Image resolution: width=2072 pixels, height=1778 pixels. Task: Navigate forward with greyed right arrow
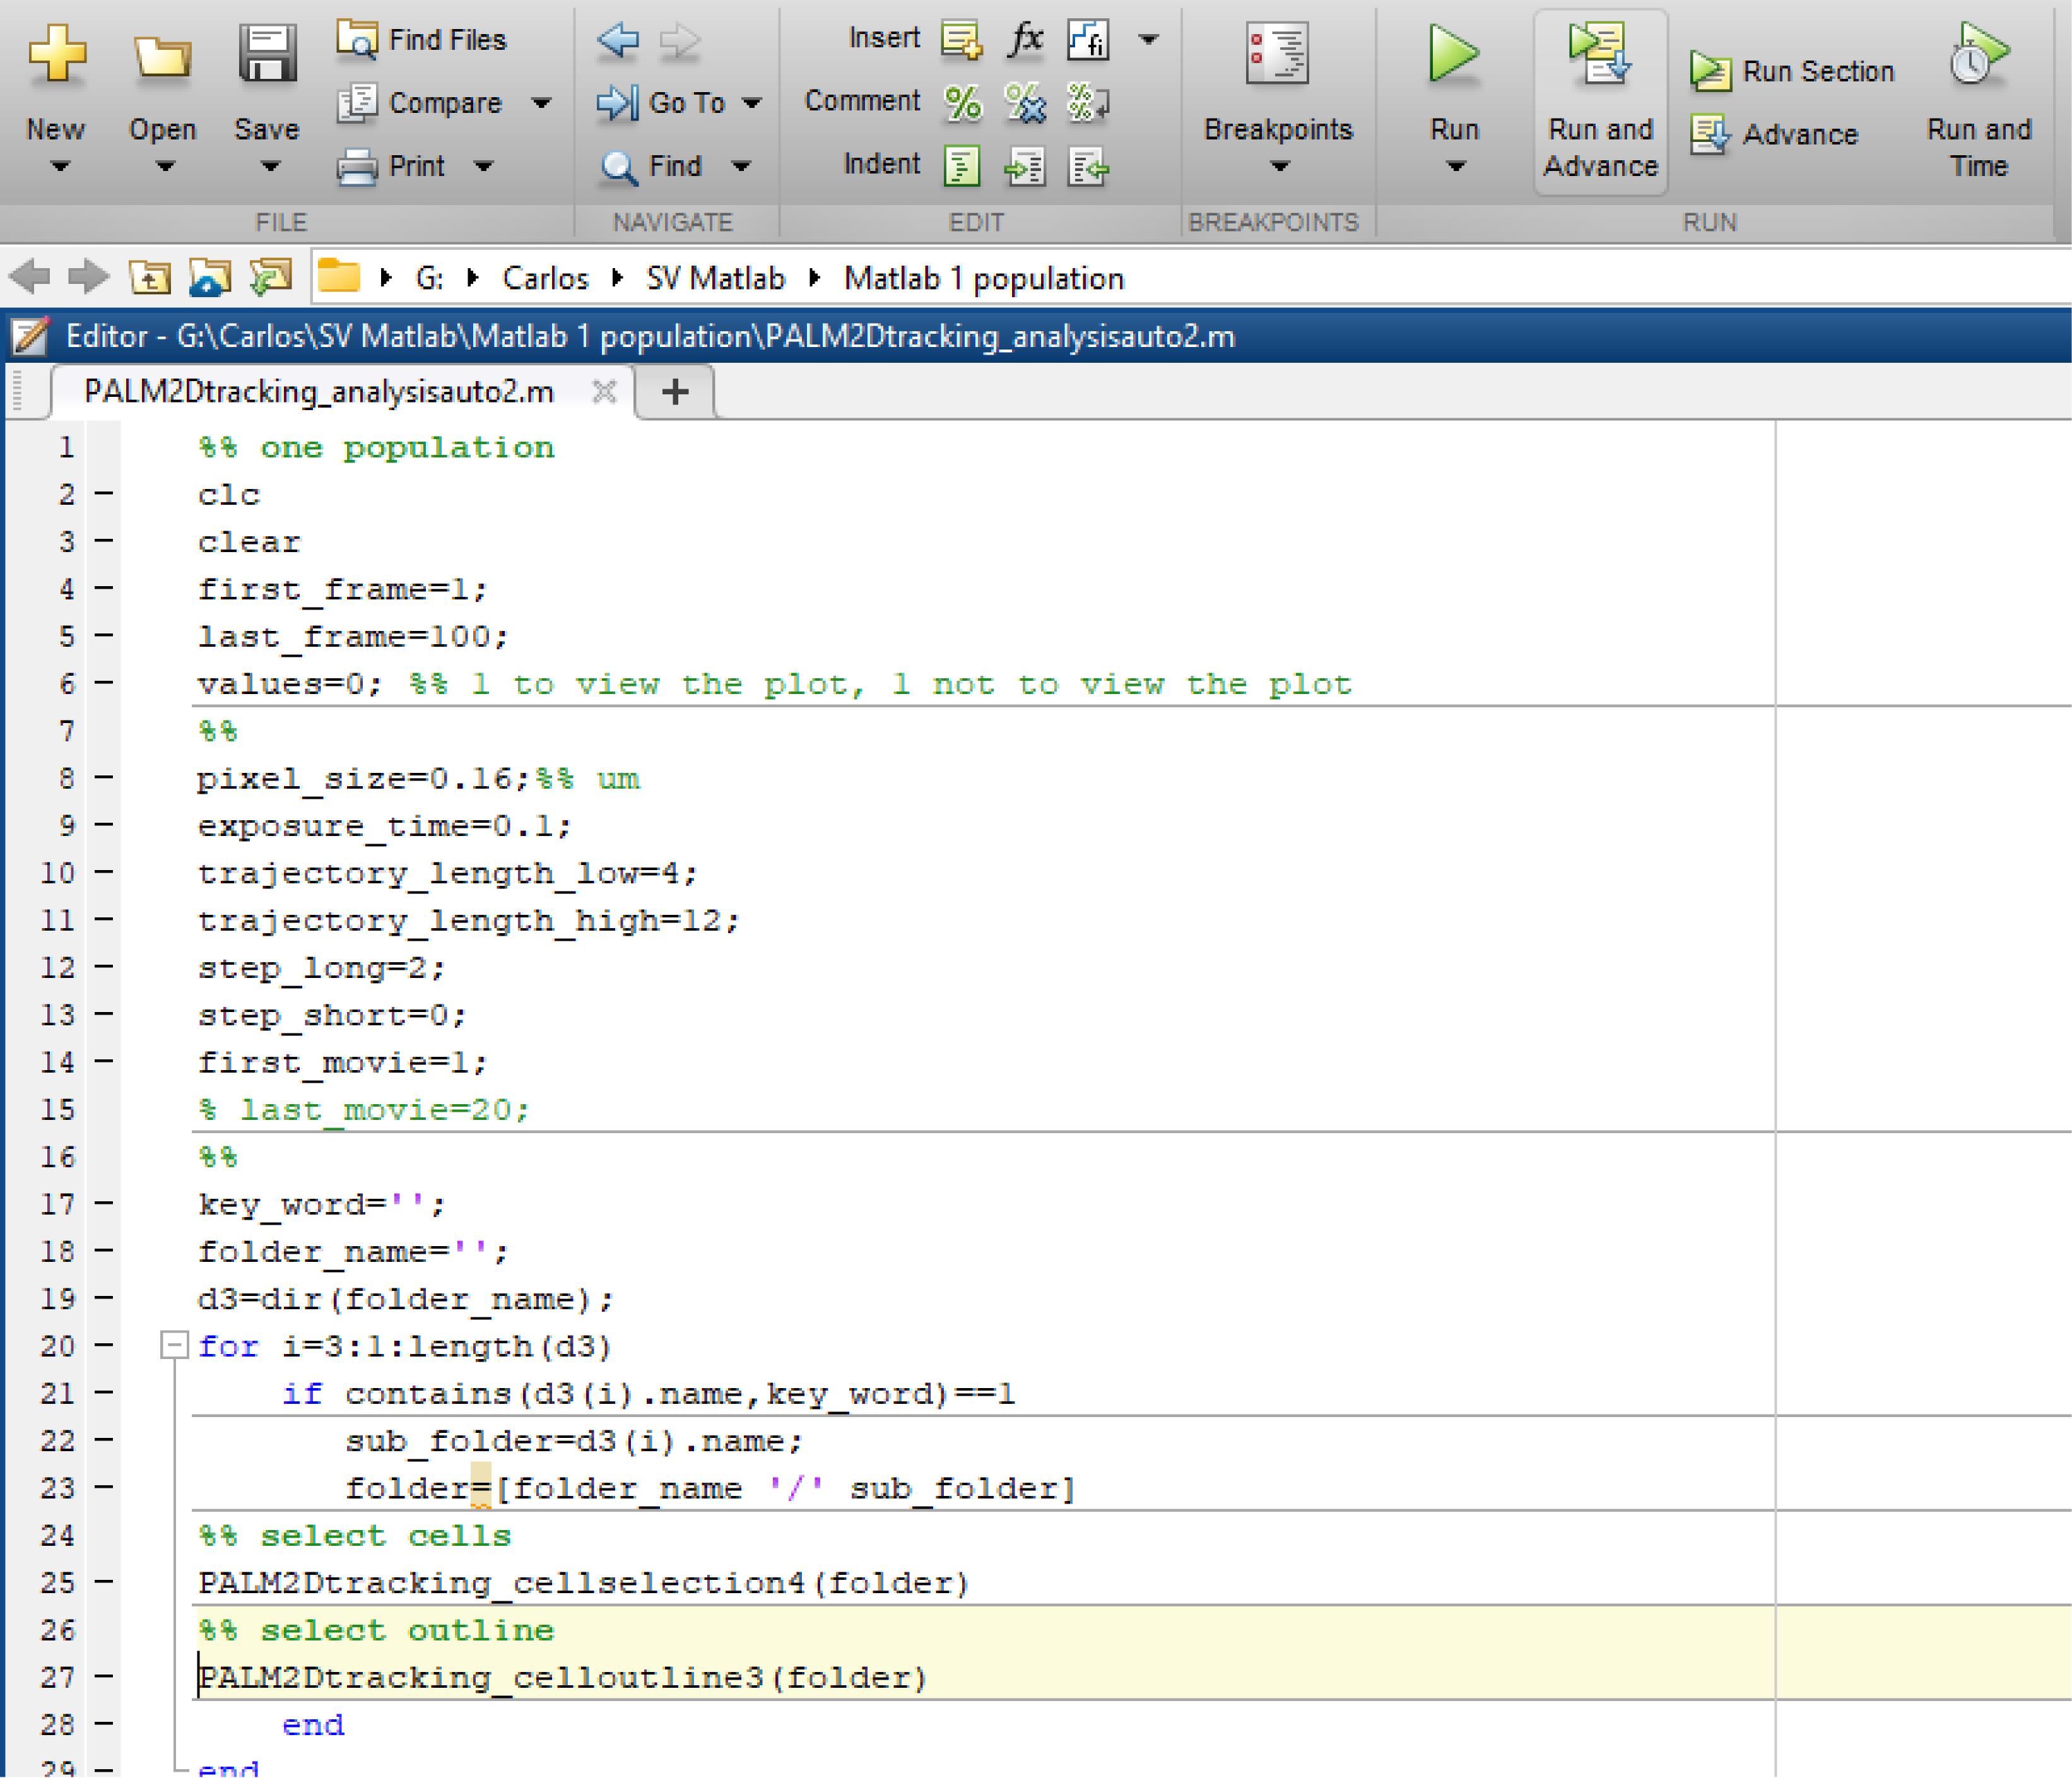pos(680,40)
